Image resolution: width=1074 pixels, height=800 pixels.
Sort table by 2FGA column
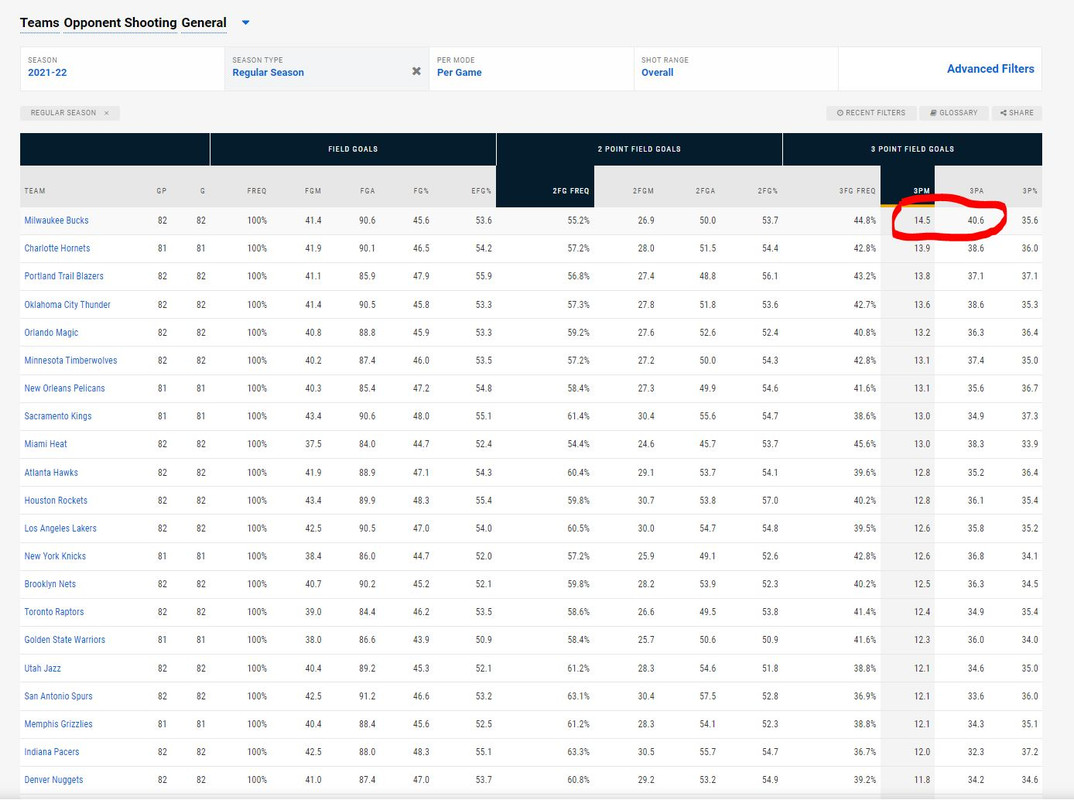(x=705, y=191)
